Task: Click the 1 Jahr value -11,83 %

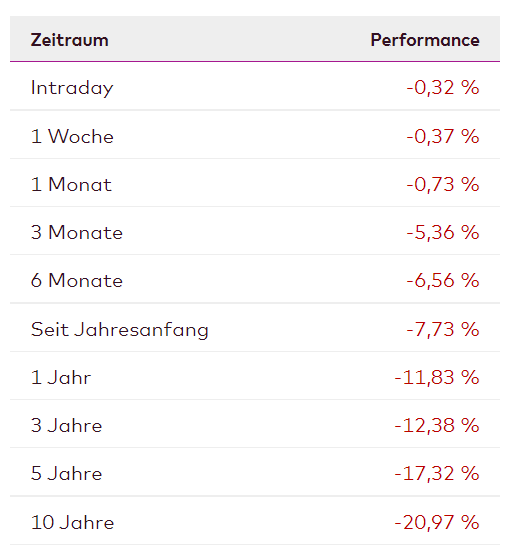Action: pyautogui.click(x=437, y=377)
